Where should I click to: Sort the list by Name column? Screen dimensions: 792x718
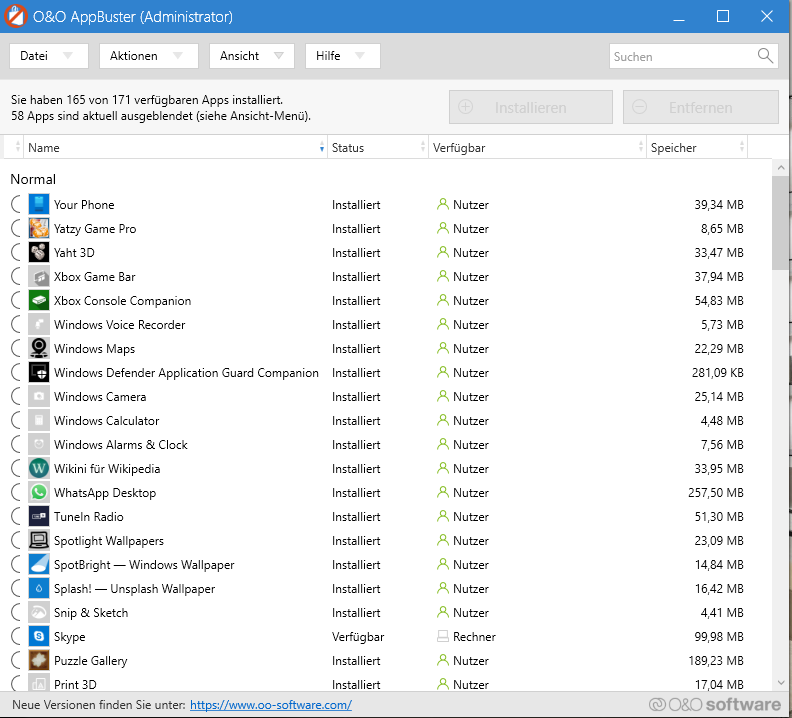coord(175,148)
